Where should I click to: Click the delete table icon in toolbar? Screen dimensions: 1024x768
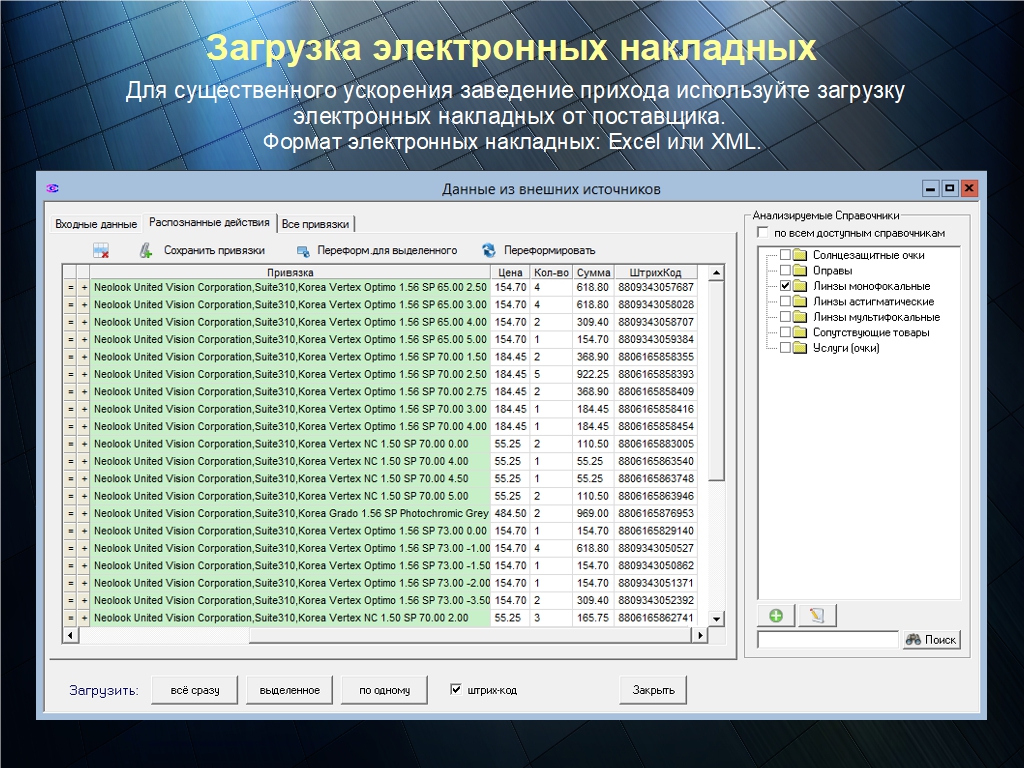[100, 251]
